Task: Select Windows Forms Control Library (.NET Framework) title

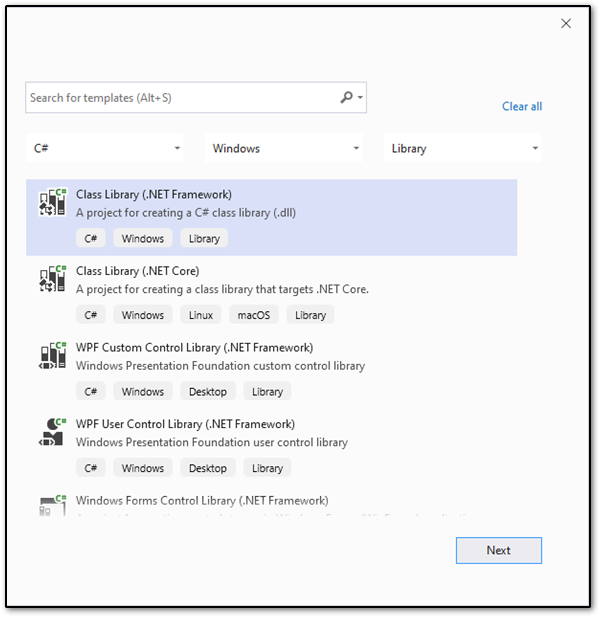Action: 202,501
